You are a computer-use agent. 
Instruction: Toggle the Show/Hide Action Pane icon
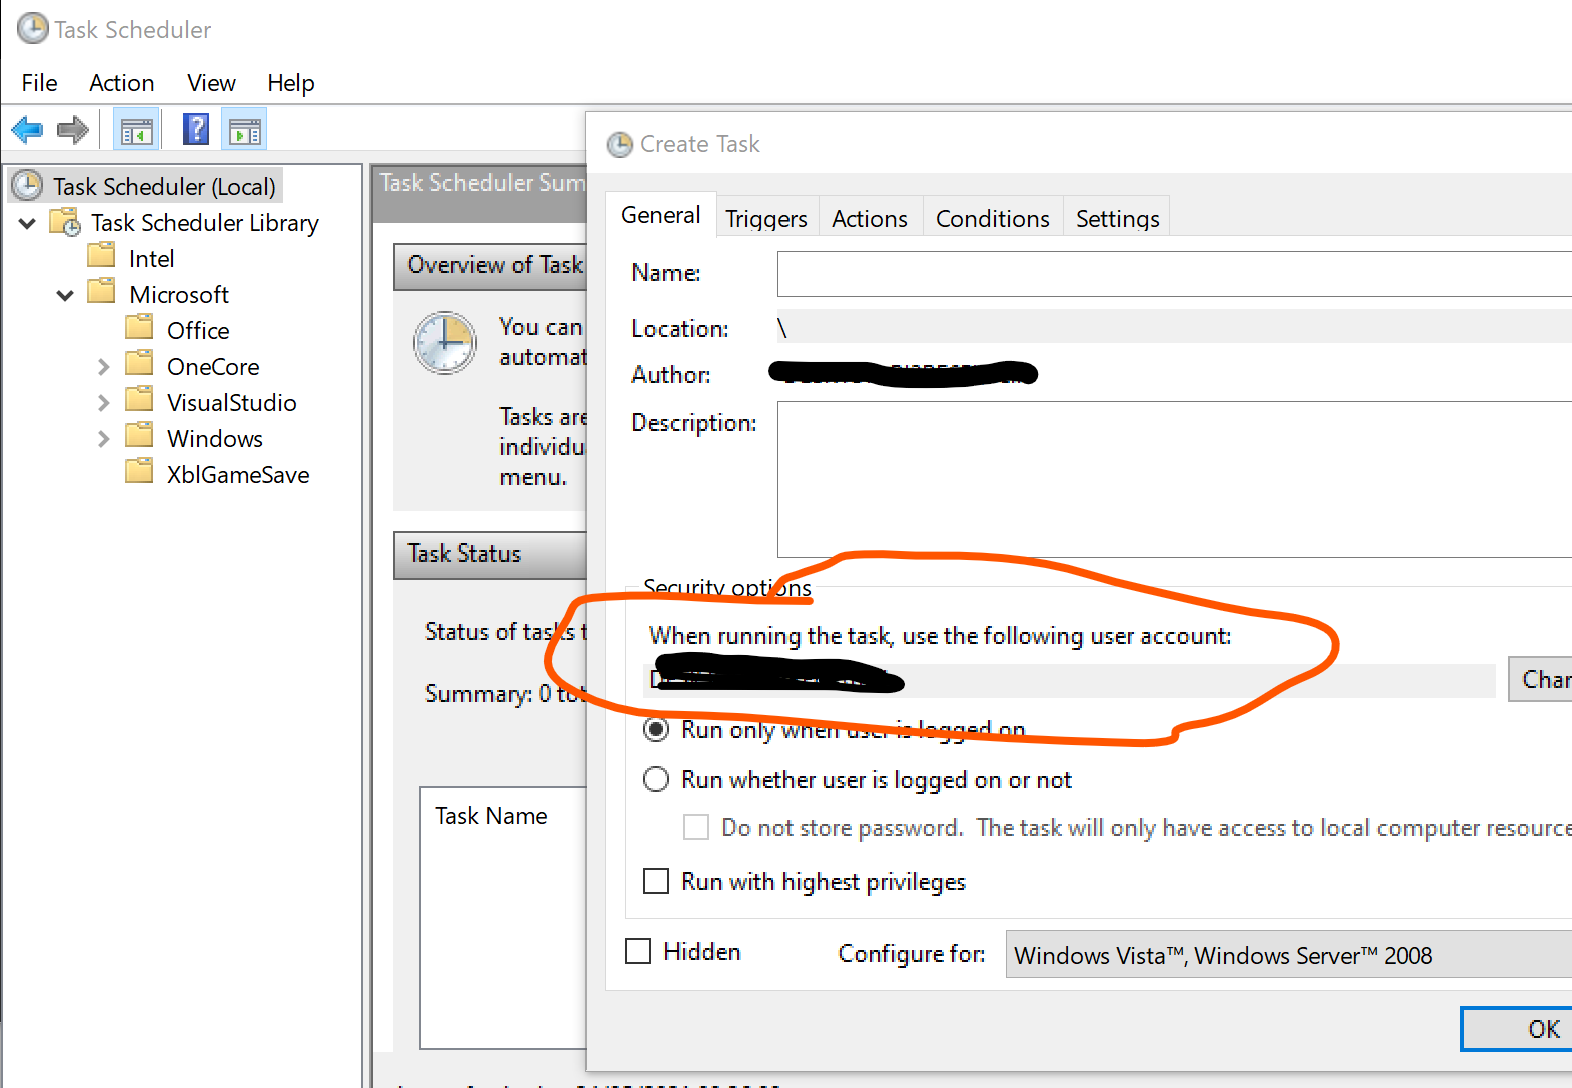click(244, 130)
